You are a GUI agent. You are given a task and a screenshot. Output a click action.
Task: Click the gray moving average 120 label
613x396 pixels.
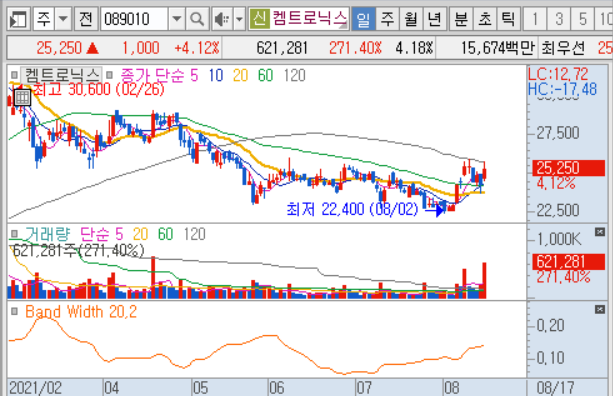click(294, 75)
